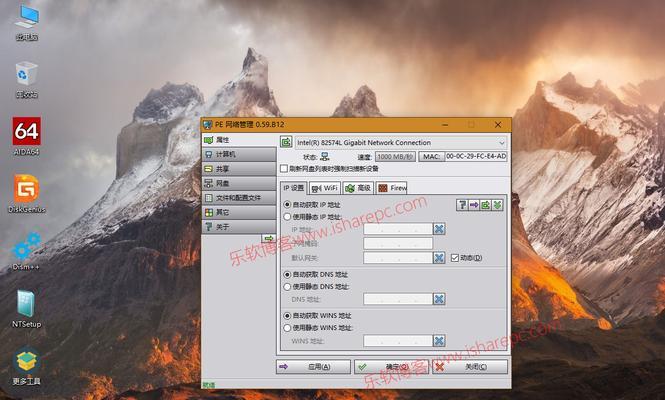The width and height of the screenshot is (665, 400).
Task: Switch to the Firewall tab
Action: tap(392, 188)
